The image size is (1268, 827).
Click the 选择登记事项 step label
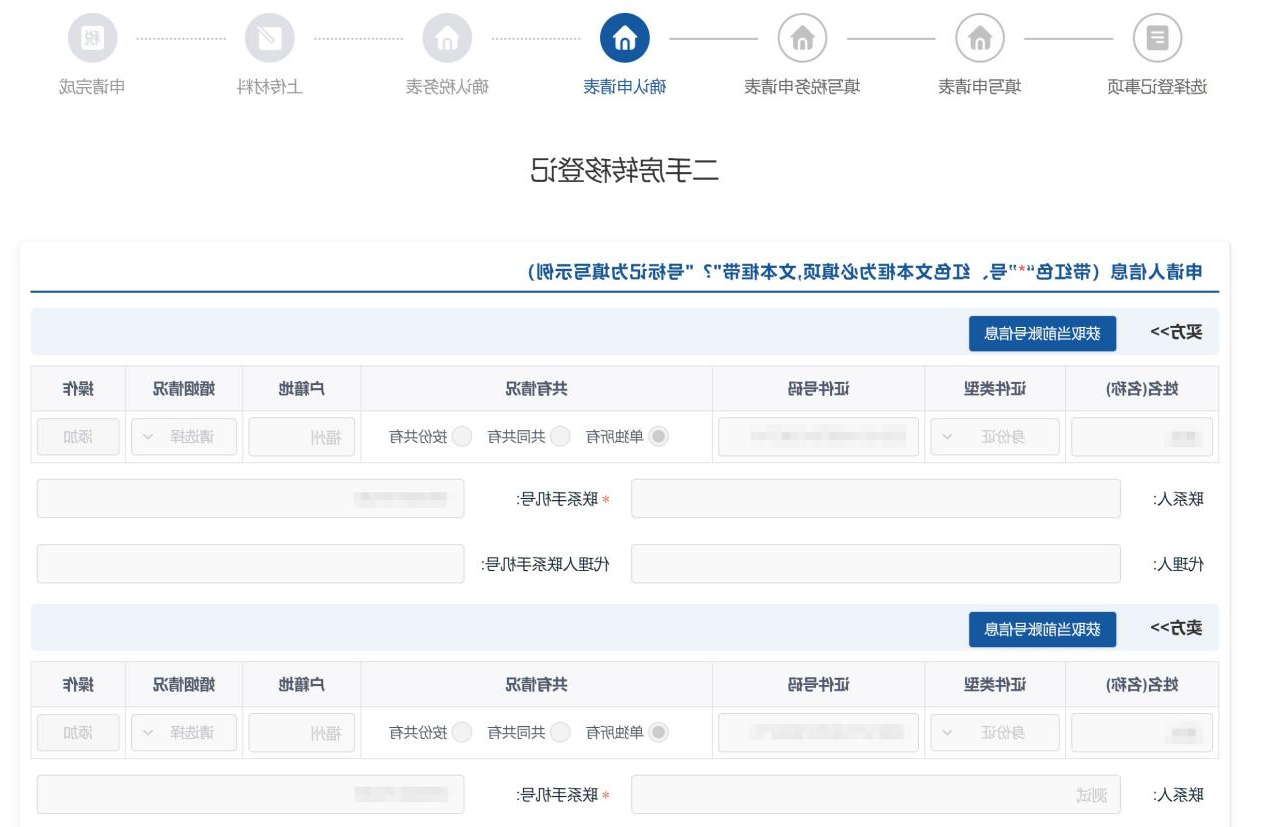tap(1157, 87)
